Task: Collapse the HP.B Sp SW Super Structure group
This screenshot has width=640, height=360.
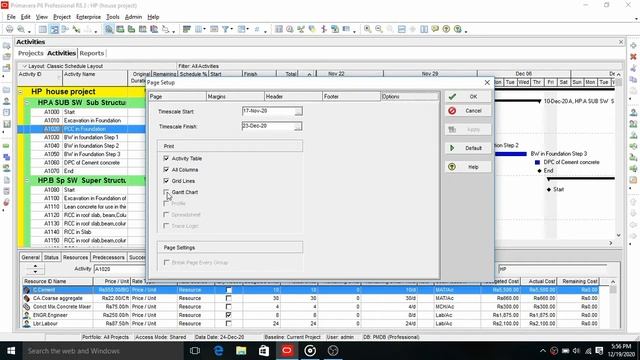Action: (x=27, y=180)
